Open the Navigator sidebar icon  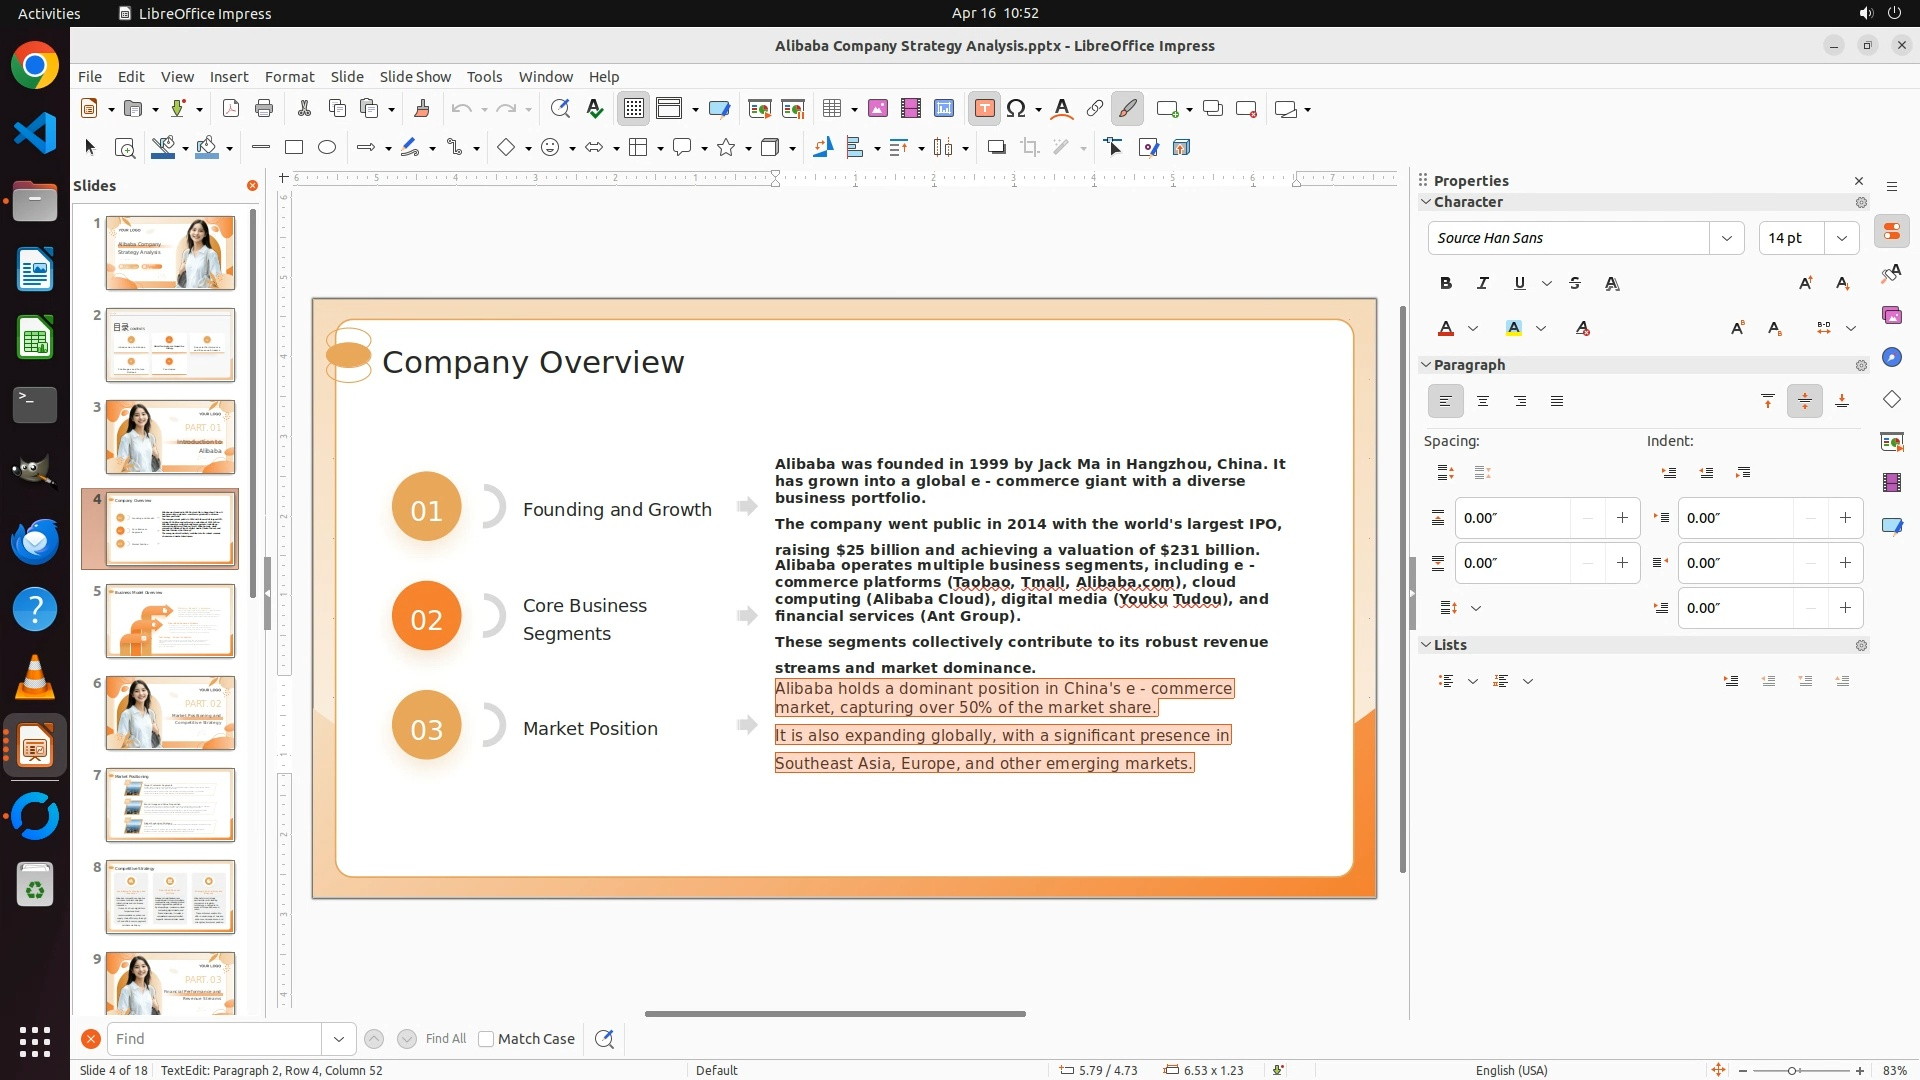tap(1891, 358)
